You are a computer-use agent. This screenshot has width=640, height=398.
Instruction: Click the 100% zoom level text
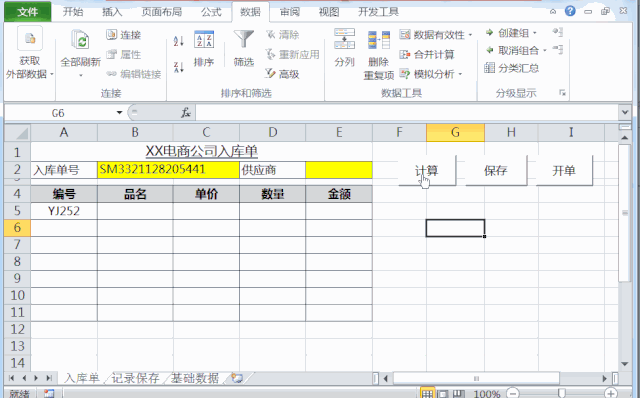[487, 394]
